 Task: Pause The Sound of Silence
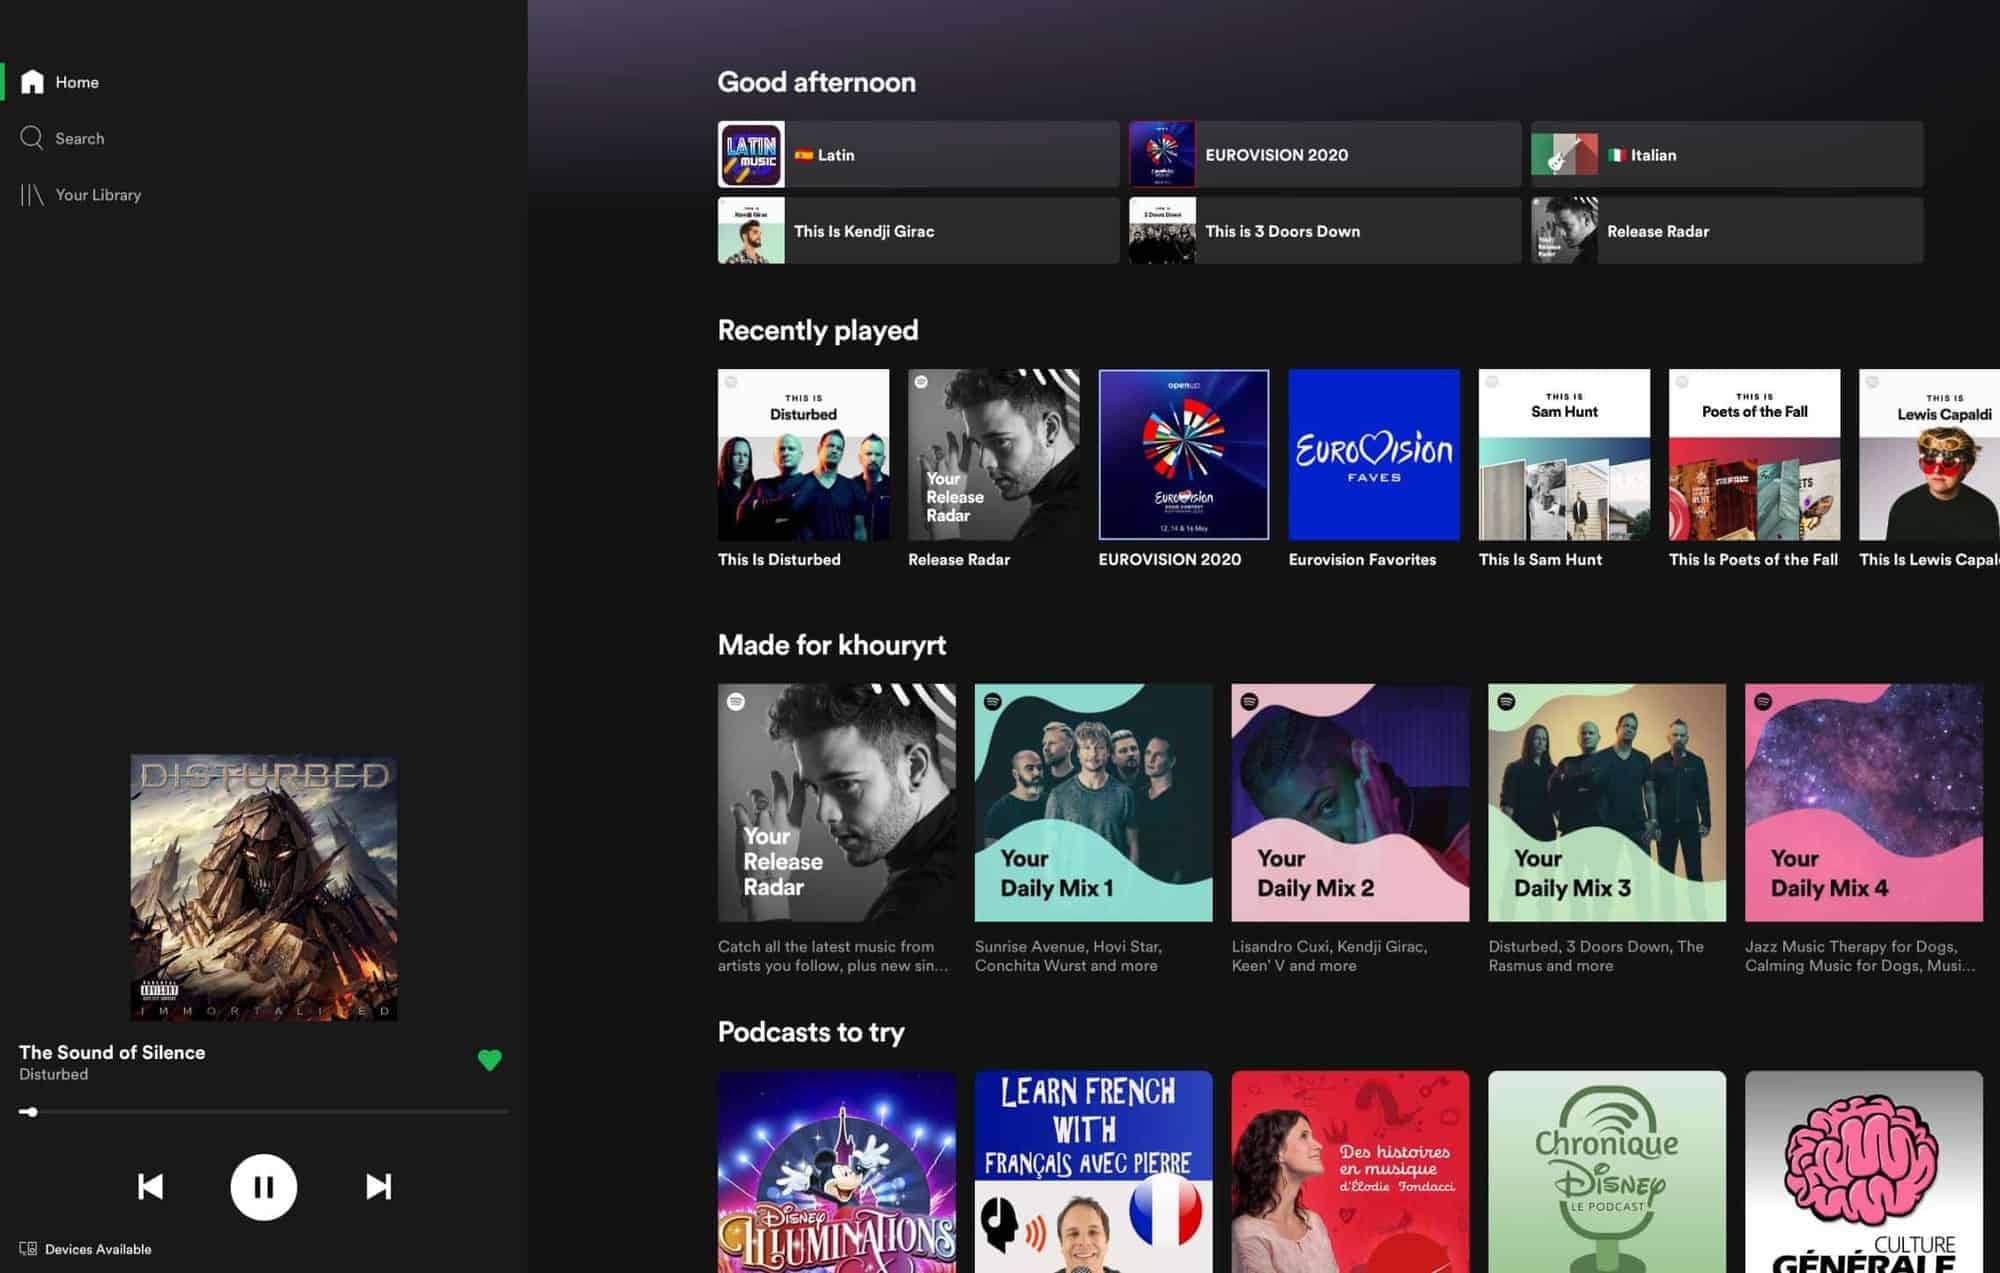(x=264, y=1186)
